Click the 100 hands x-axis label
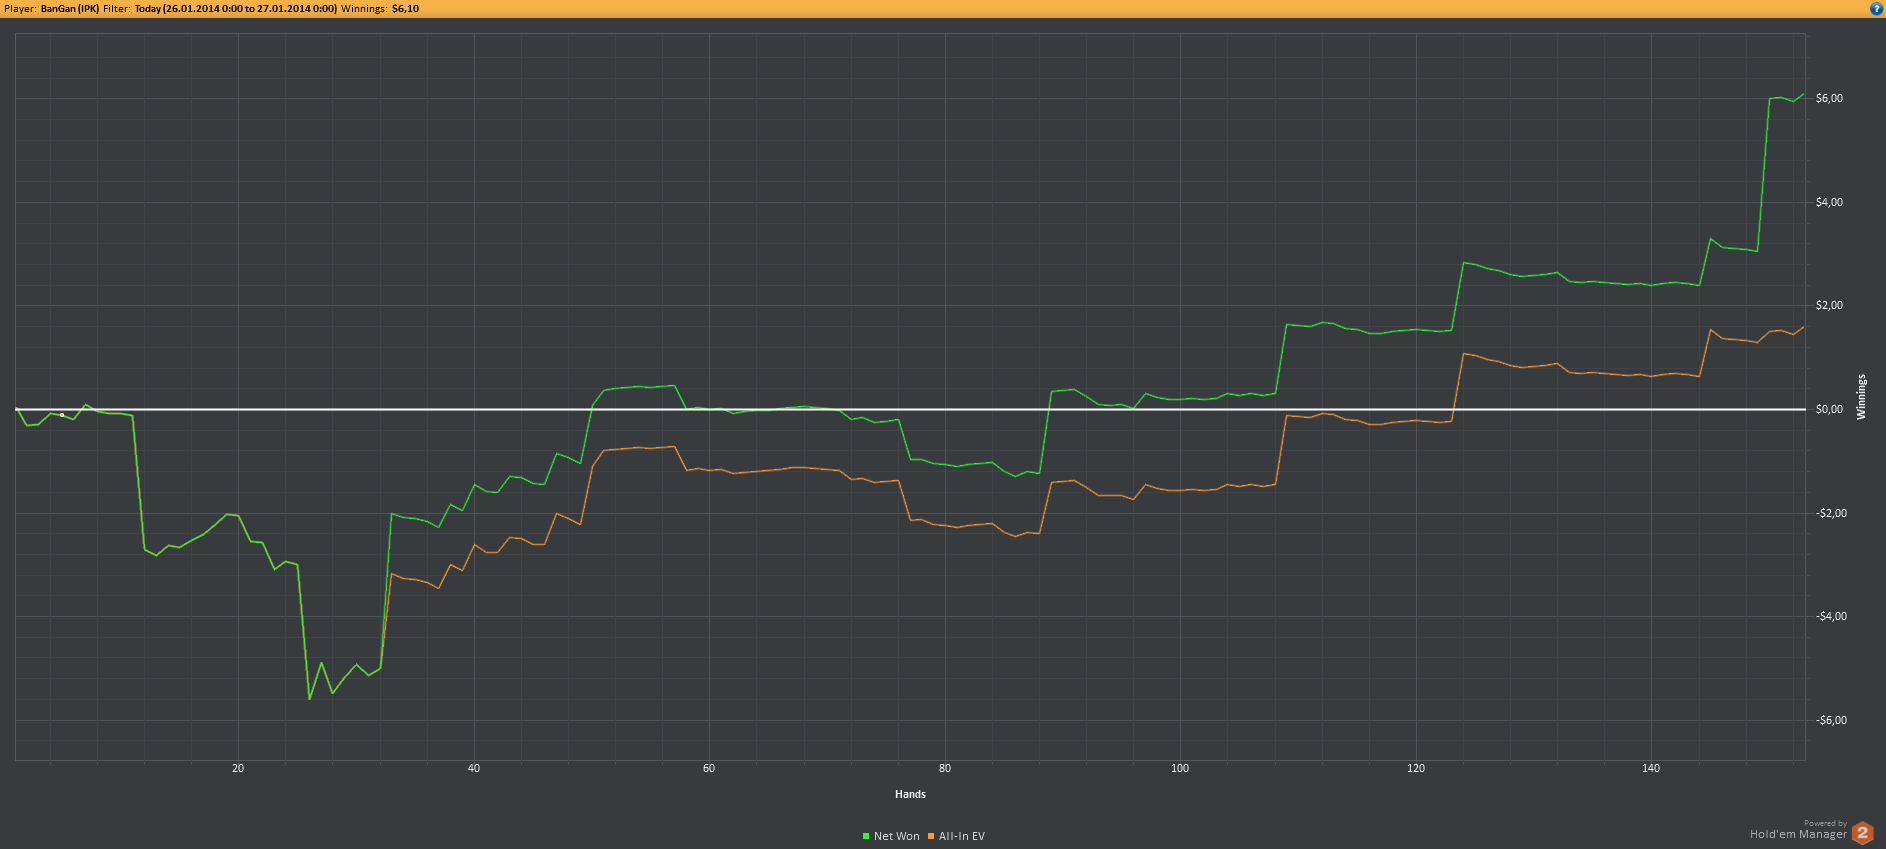Viewport: 1886px width, 849px height. pyautogui.click(x=1180, y=768)
